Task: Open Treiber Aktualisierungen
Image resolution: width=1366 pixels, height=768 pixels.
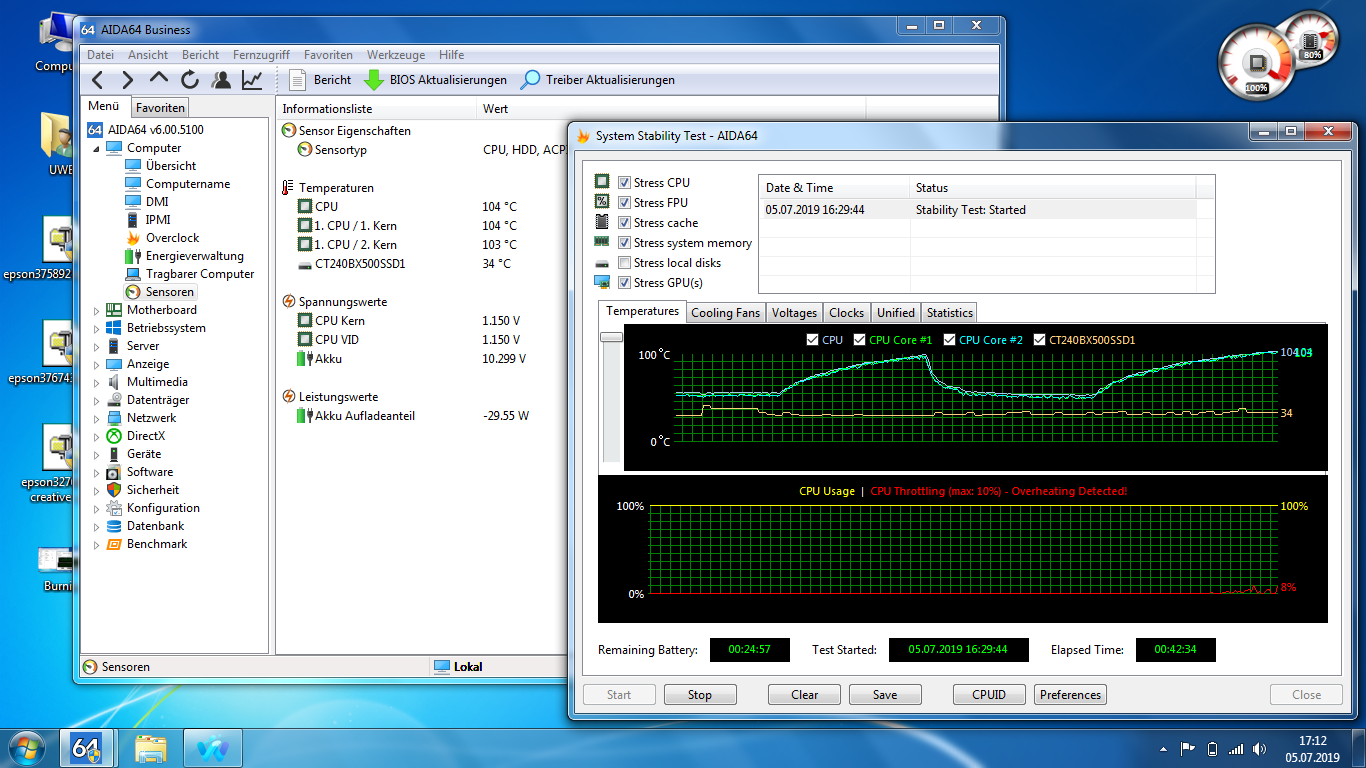Action: 598,80
